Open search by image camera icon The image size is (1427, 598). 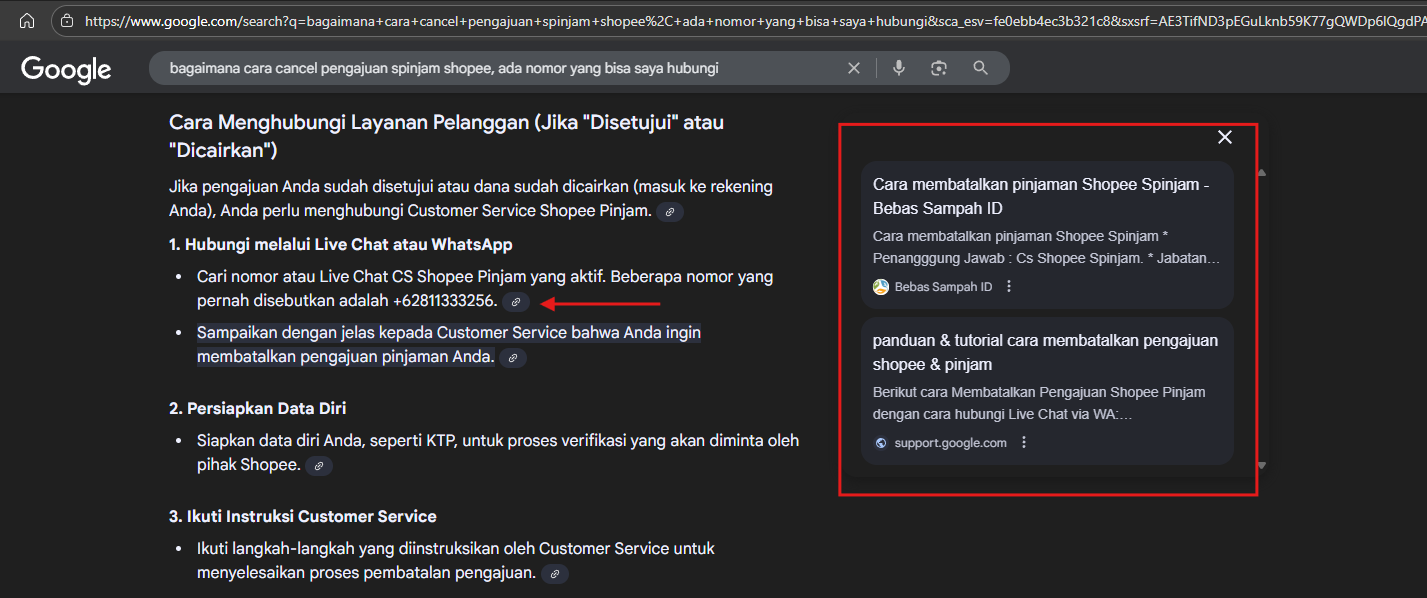click(939, 68)
